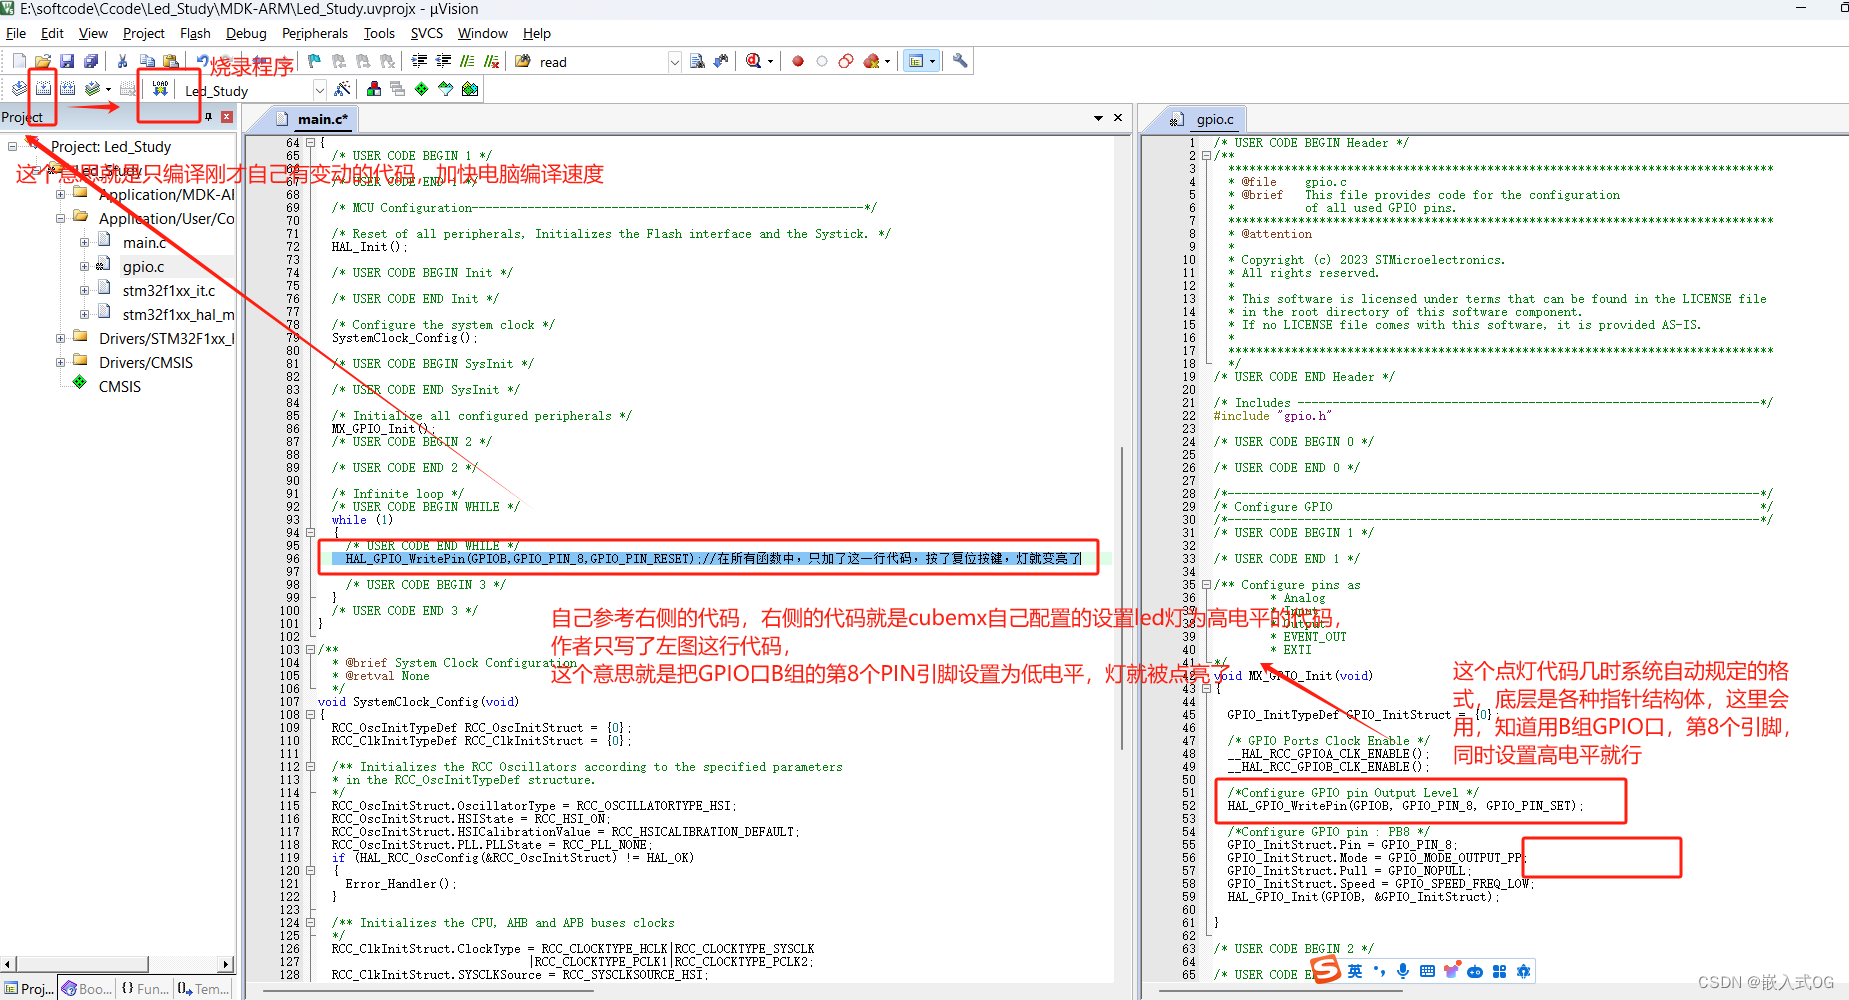The image size is (1849, 1000).
Task: Open the Flash menu
Action: (195, 33)
